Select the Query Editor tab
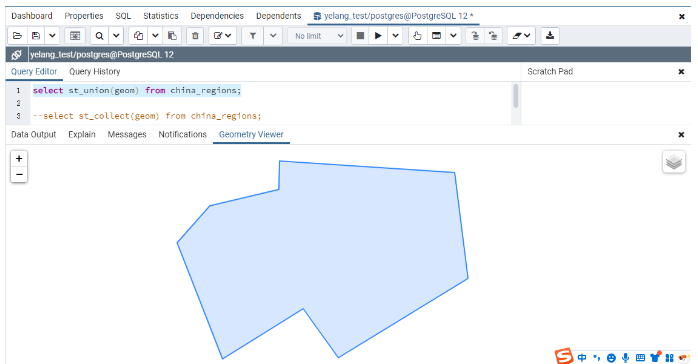698x364 pixels. click(x=34, y=72)
